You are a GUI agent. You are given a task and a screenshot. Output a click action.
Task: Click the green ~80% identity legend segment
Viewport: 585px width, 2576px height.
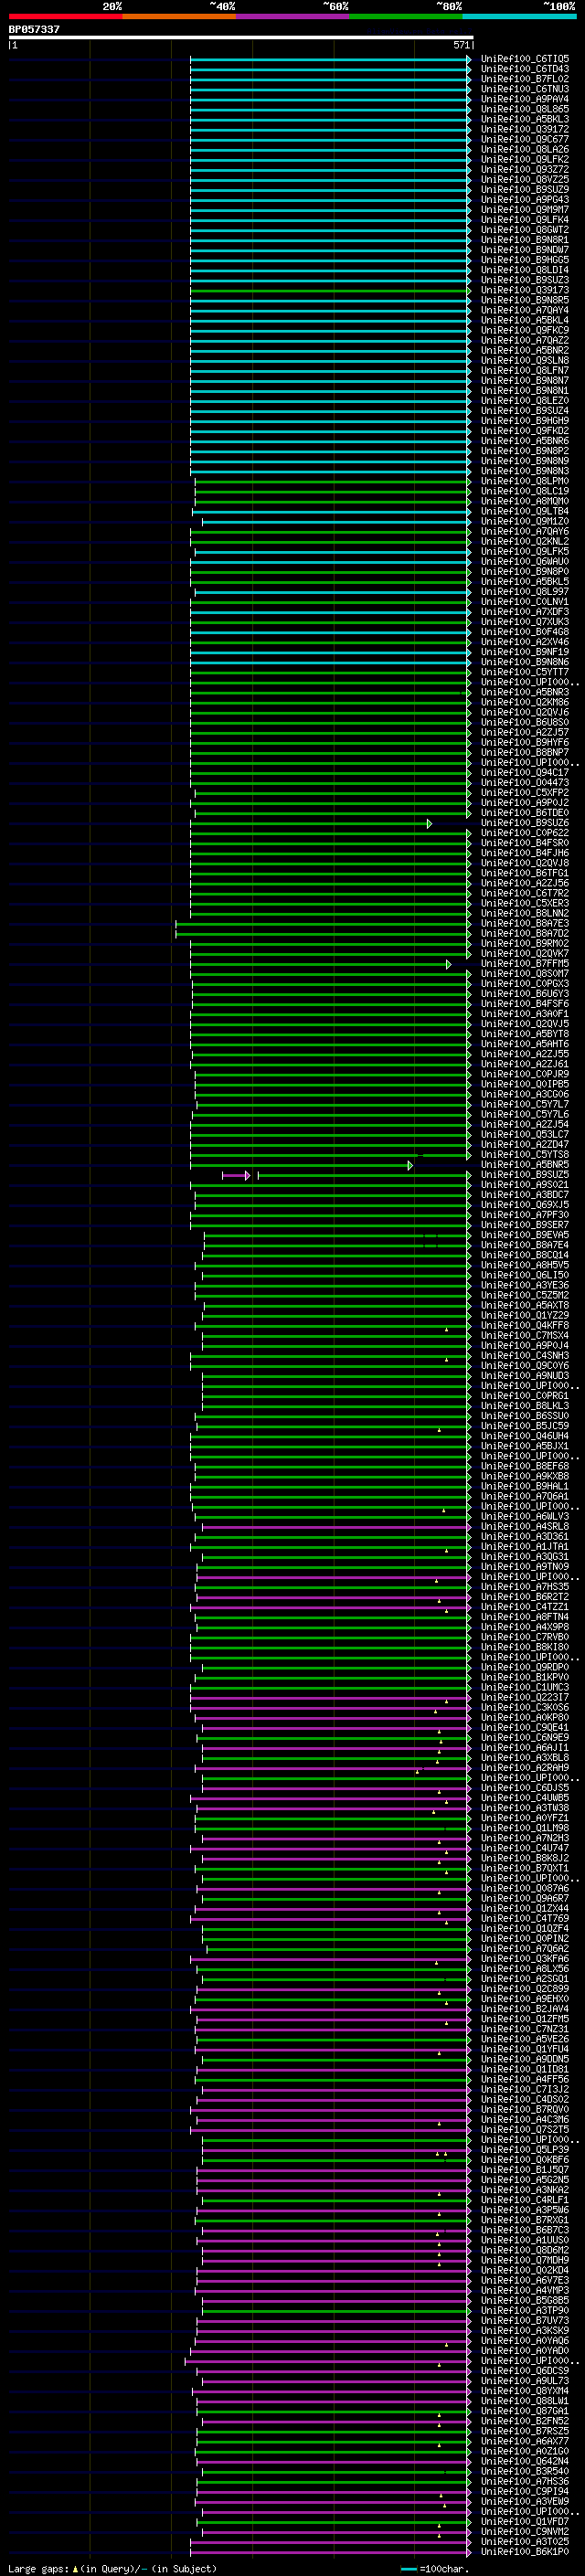(406, 16)
